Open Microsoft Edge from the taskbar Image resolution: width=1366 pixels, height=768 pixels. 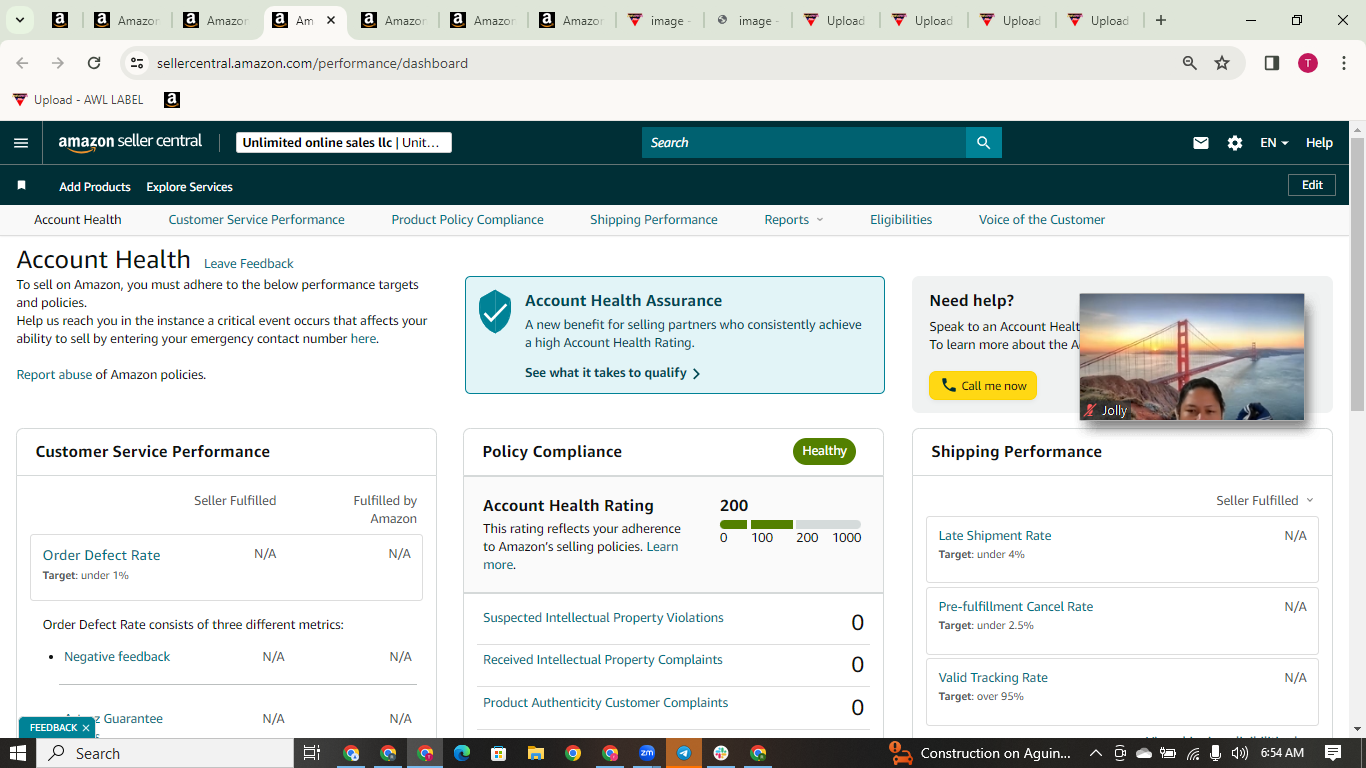(x=461, y=753)
